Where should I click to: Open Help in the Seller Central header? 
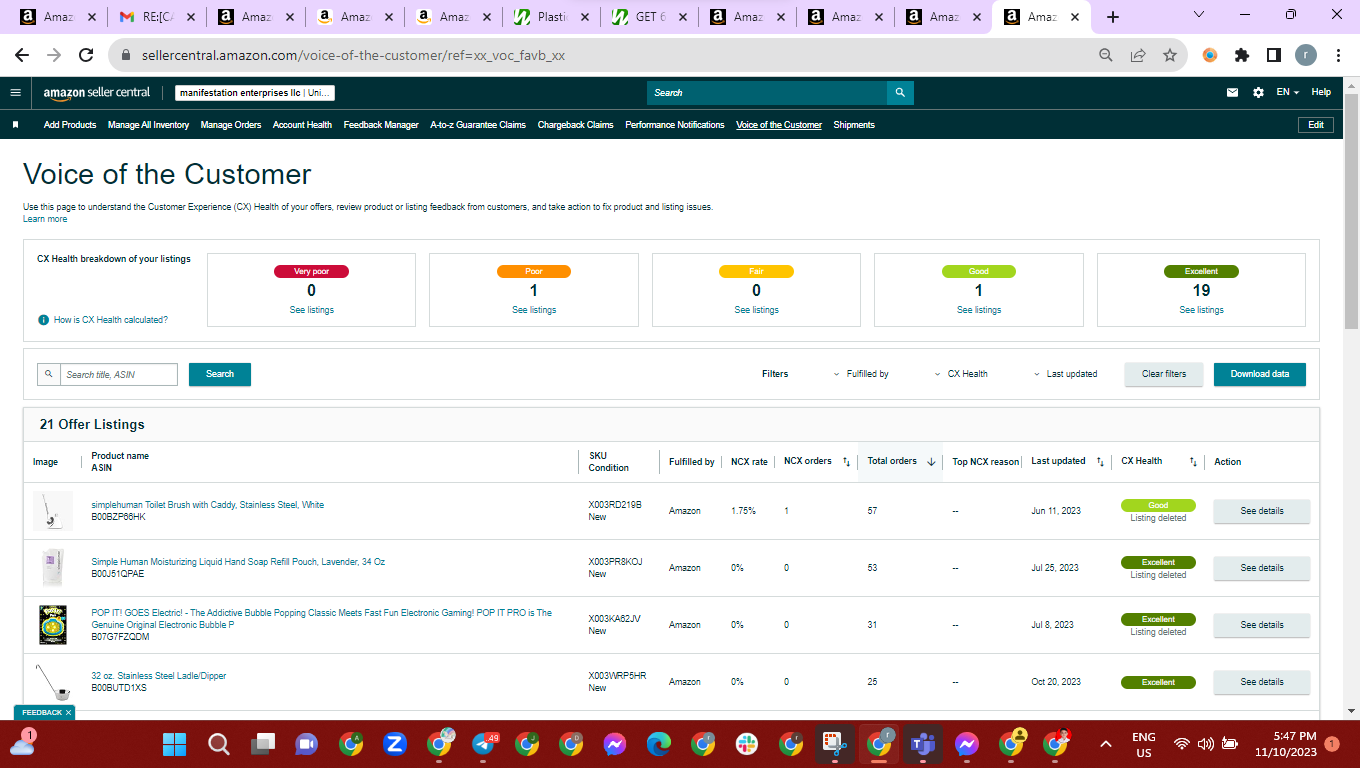(1321, 92)
